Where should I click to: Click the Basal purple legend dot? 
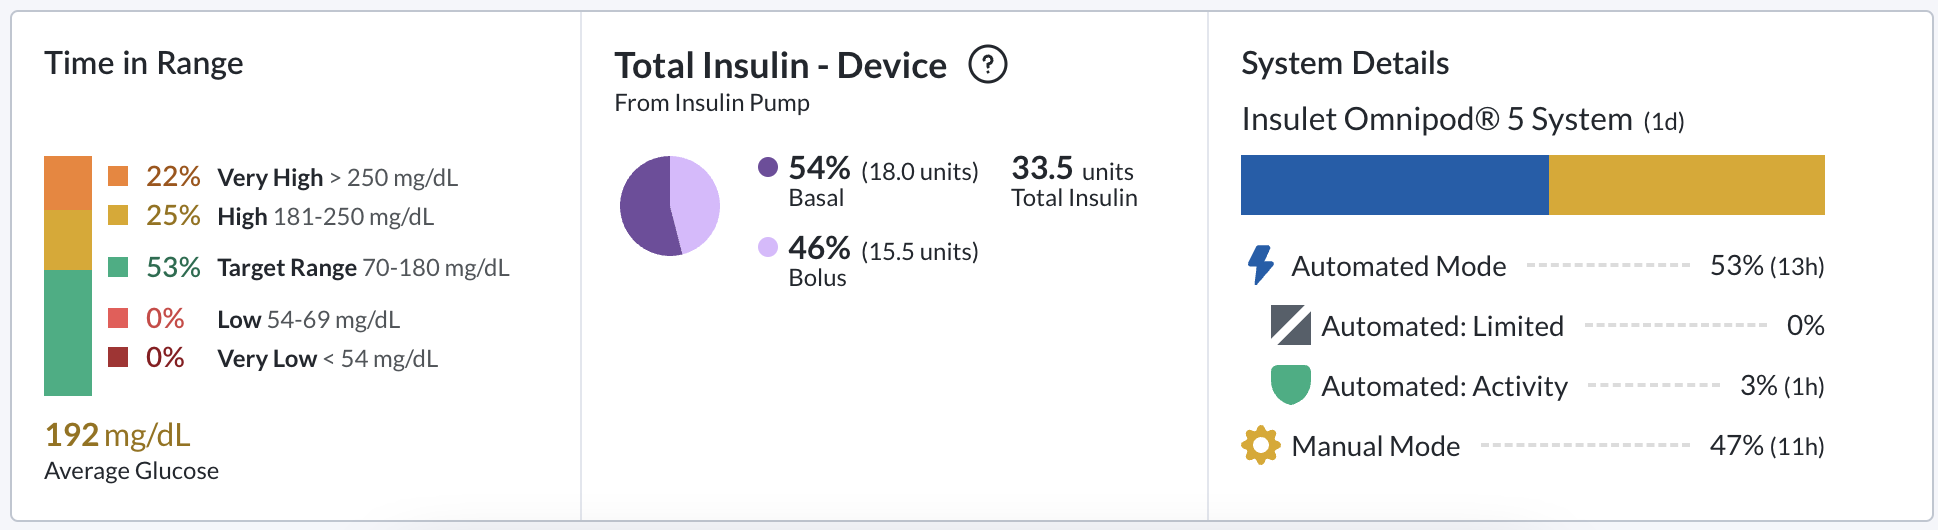768,167
